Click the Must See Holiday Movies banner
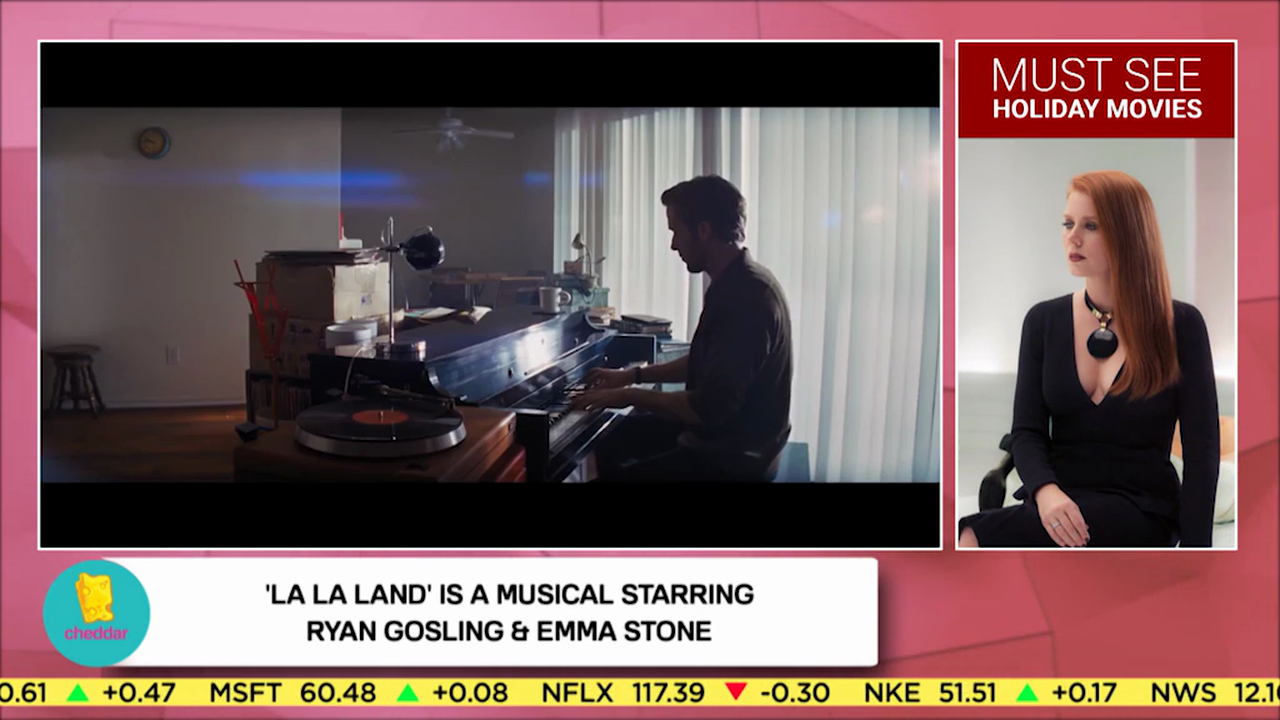This screenshot has height=720, width=1280. pos(1096,90)
